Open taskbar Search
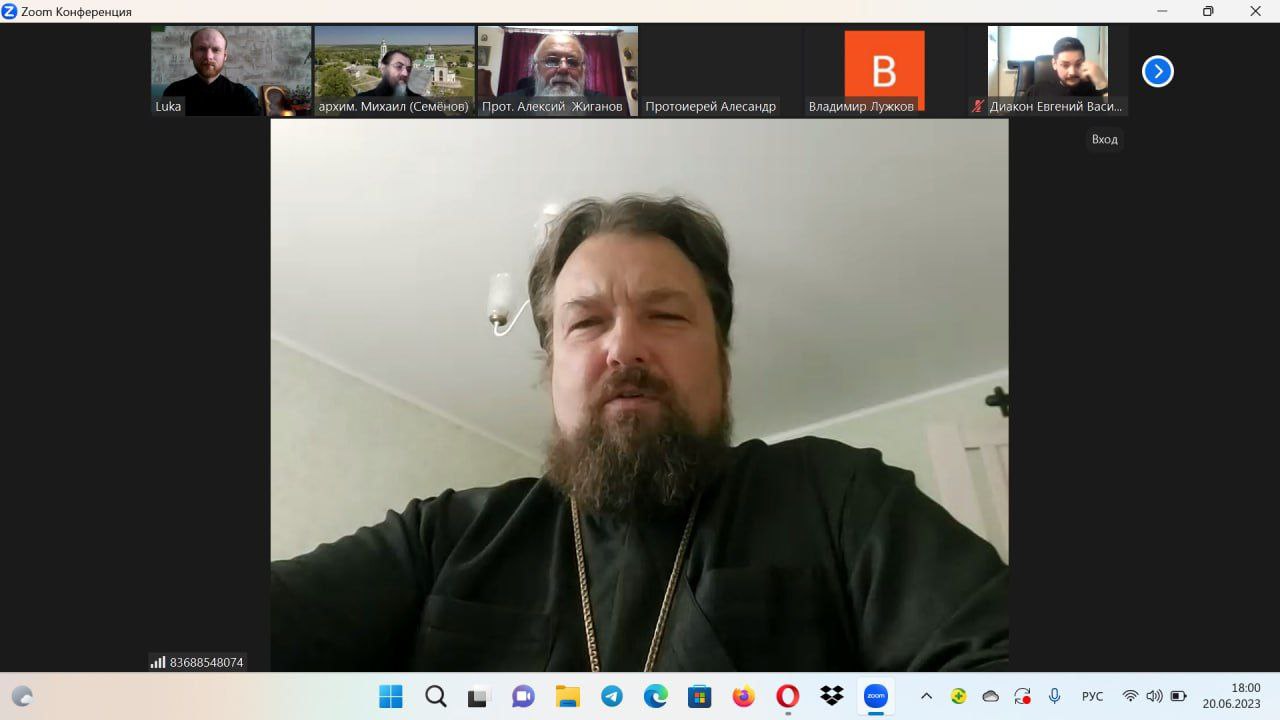Viewport: 1280px width, 720px height. (435, 696)
